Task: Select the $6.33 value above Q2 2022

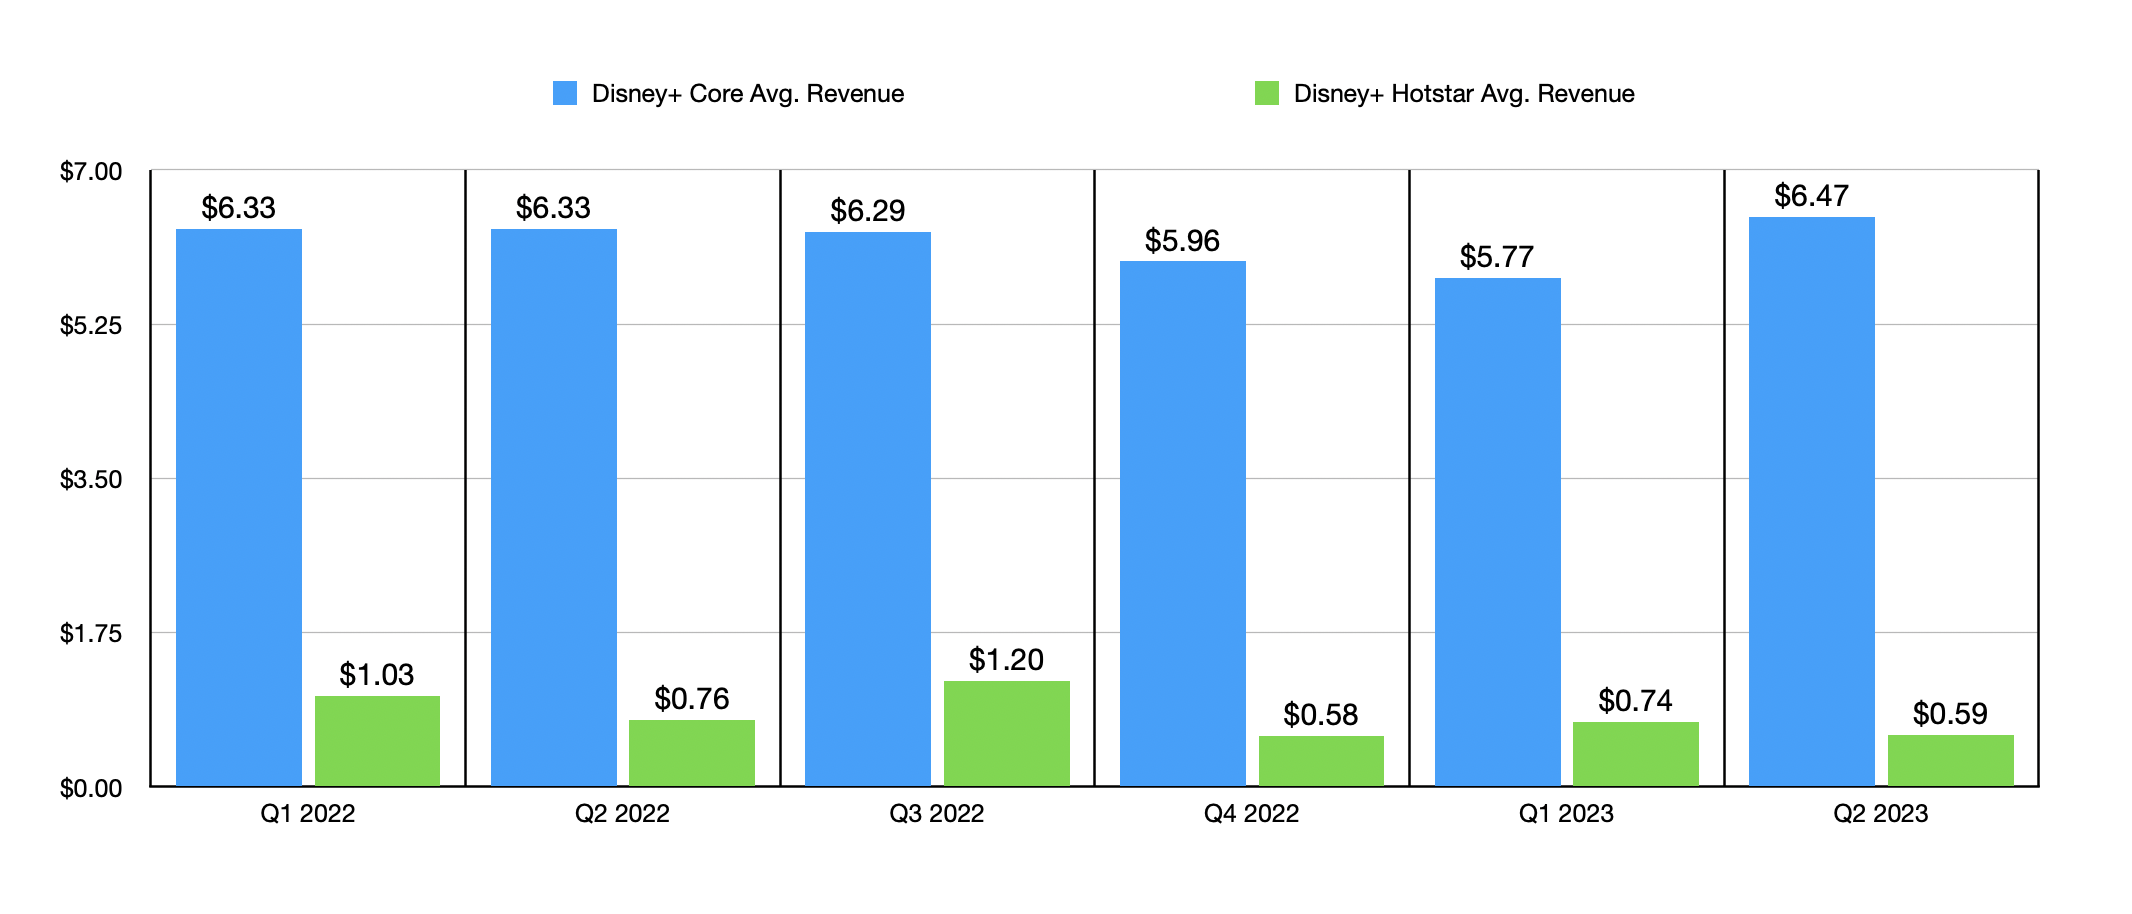Action: (553, 208)
